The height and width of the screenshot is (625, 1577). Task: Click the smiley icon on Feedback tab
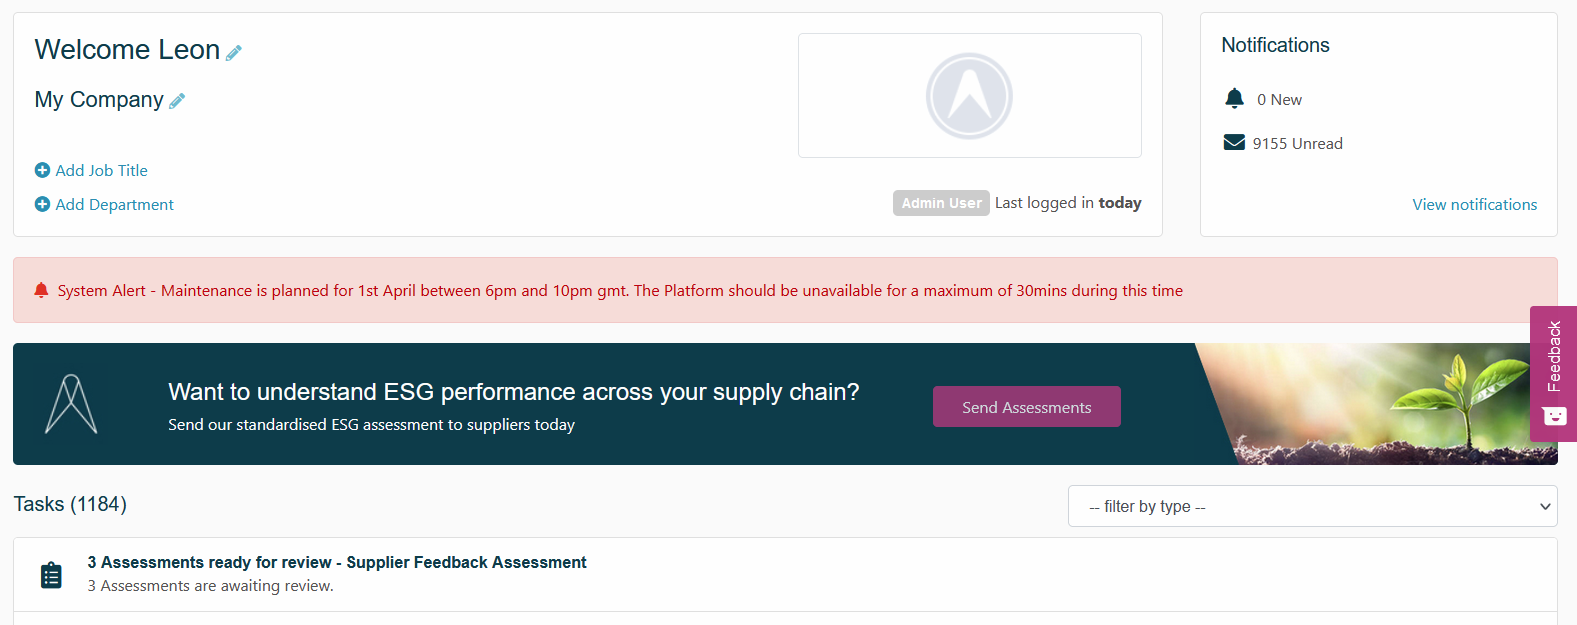[1554, 416]
